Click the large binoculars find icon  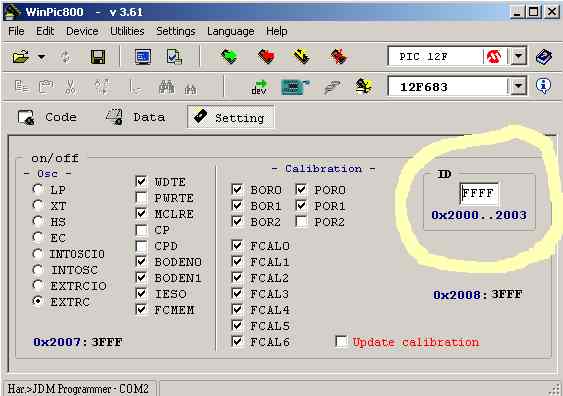pyautogui.click(x=167, y=87)
